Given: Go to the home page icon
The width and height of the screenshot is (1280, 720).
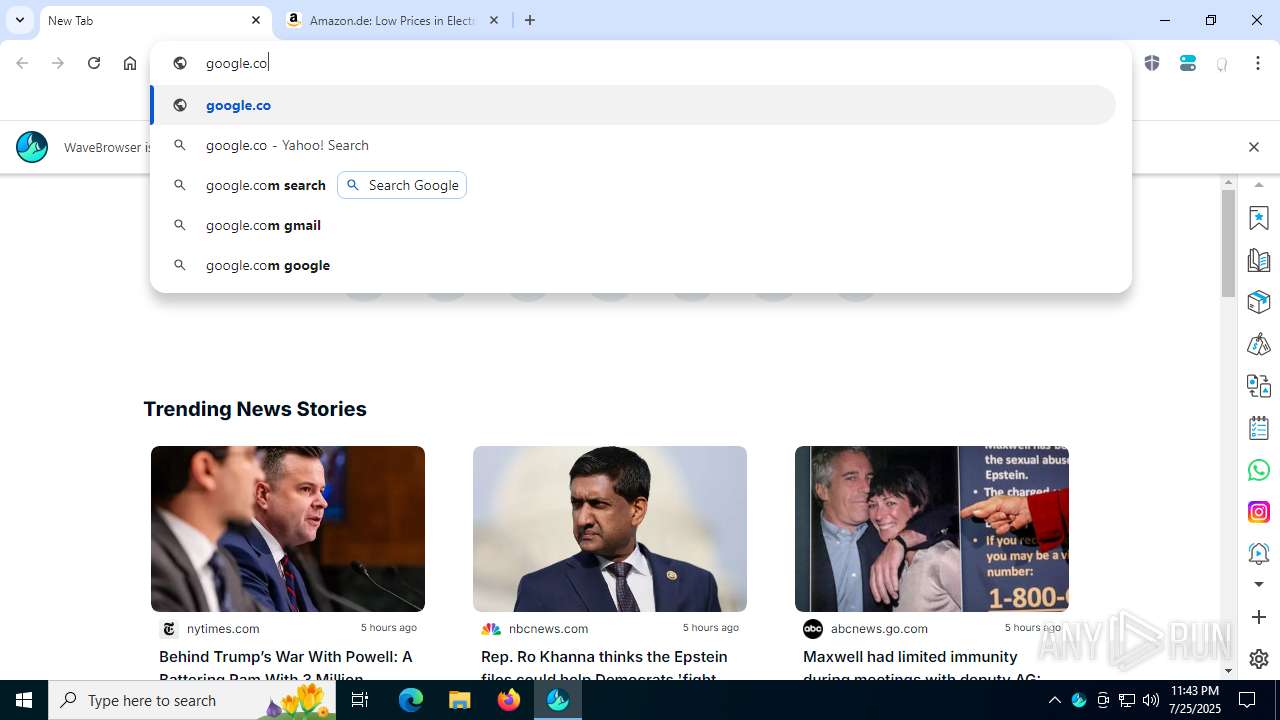Looking at the screenshot, I should click(130, 63).
